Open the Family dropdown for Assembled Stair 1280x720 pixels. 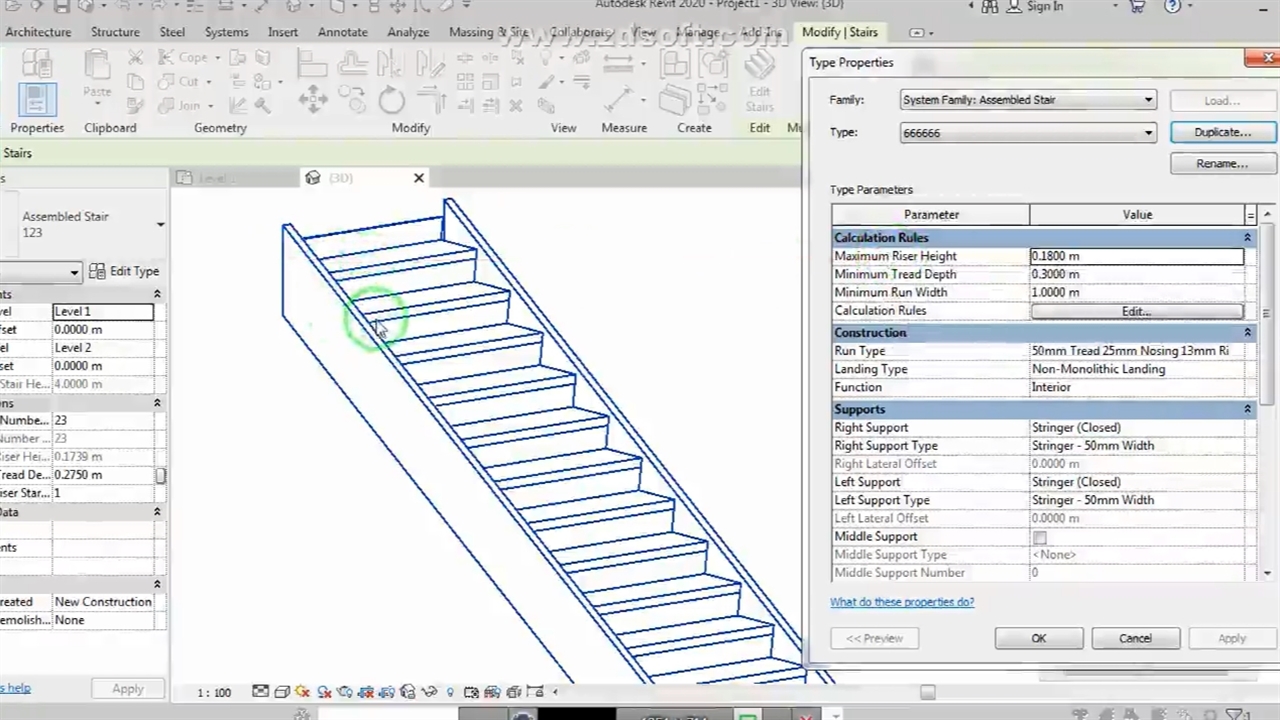tap(1148, 100)
